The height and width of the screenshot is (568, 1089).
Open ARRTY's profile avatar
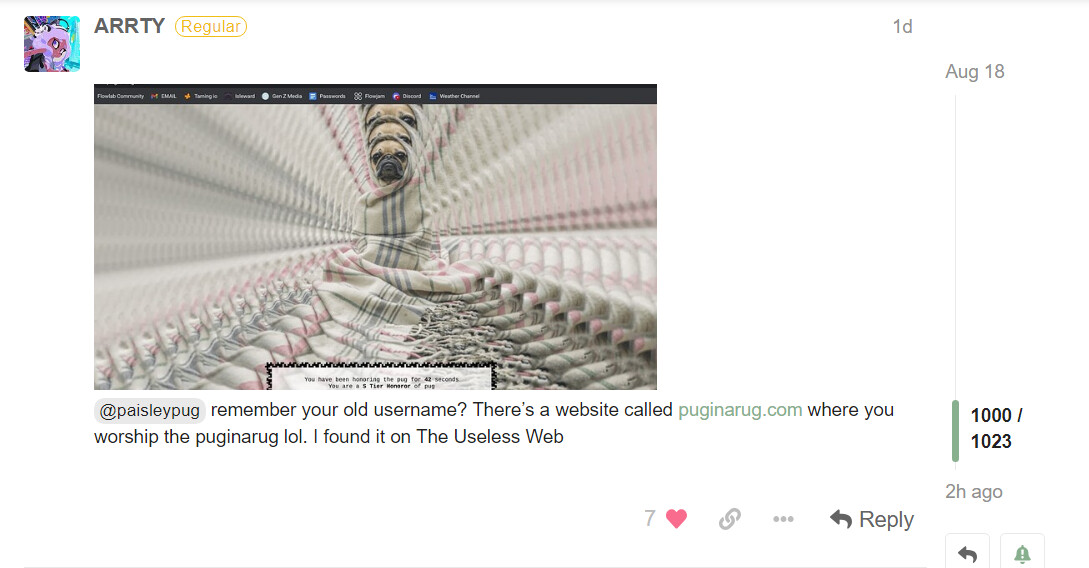click(52, 44)
